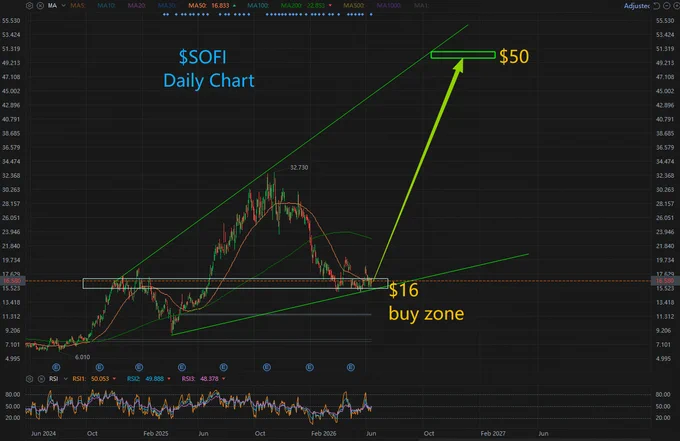Click the zoom in plus icon
This screenshot has height=441, width=680.
coord(676,6)
